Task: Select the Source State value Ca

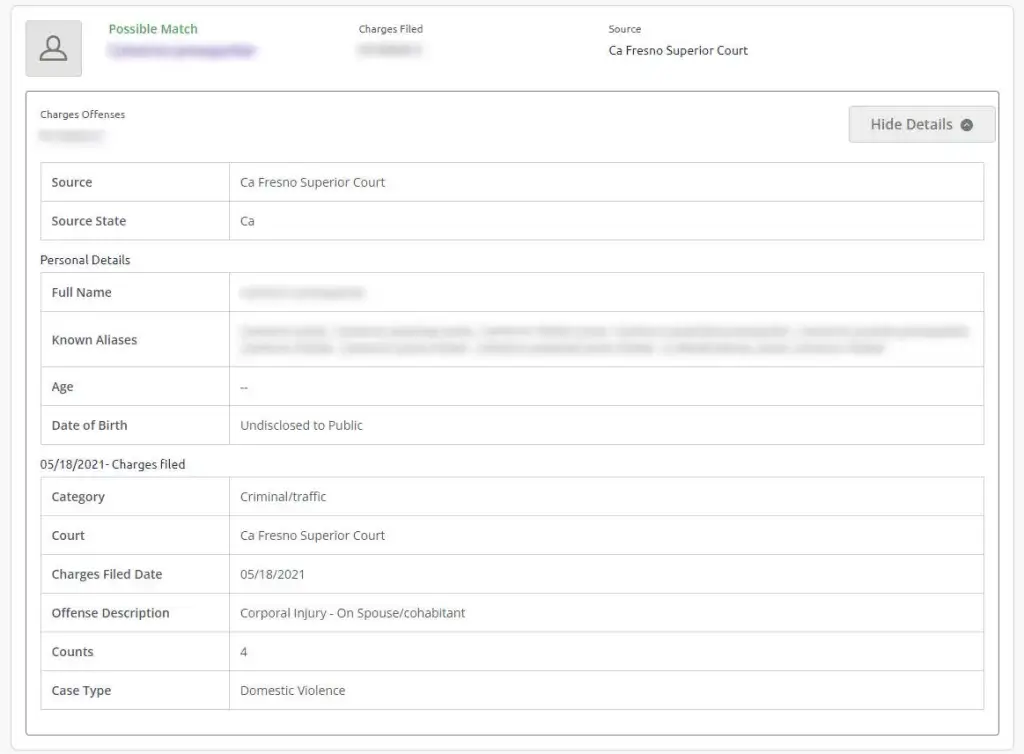Action: tap(247, 221)
